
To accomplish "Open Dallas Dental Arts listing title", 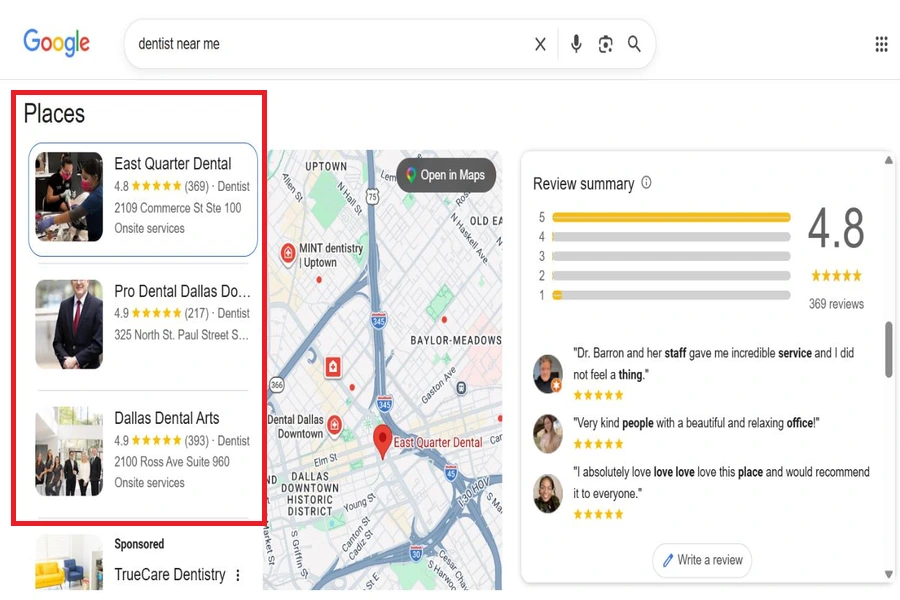I will (x=166, y=418).
